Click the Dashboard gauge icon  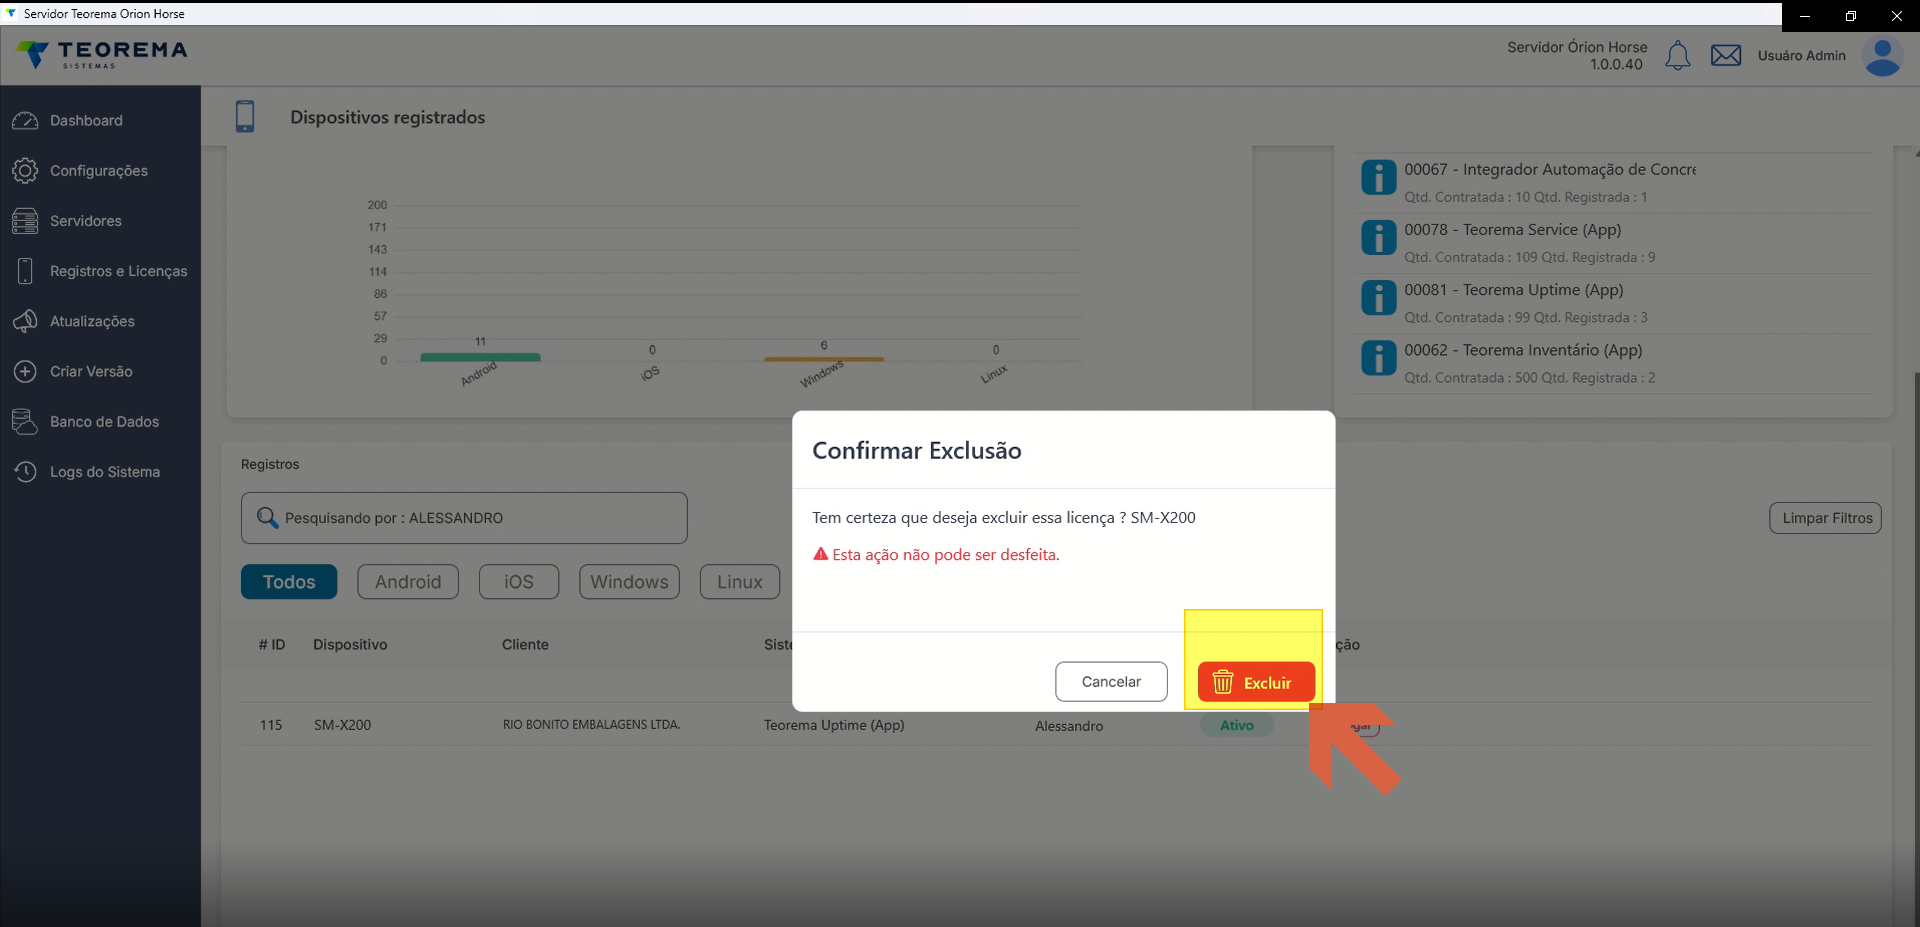click(25, 120)
